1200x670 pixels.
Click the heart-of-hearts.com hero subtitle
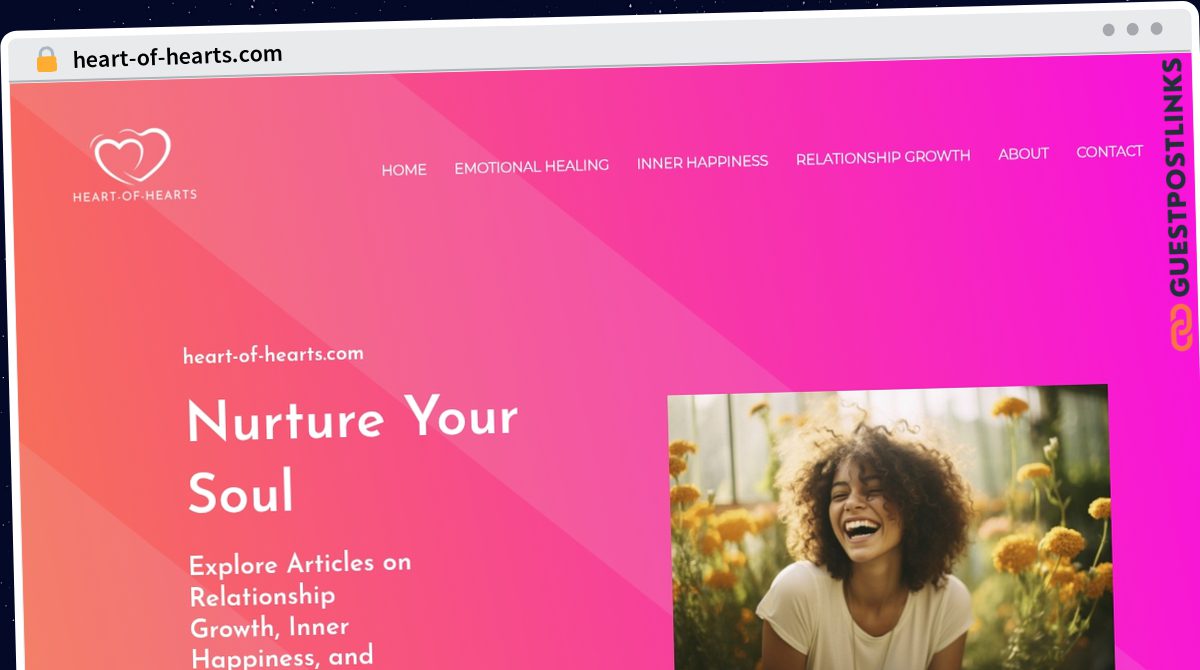click(273, 354)
